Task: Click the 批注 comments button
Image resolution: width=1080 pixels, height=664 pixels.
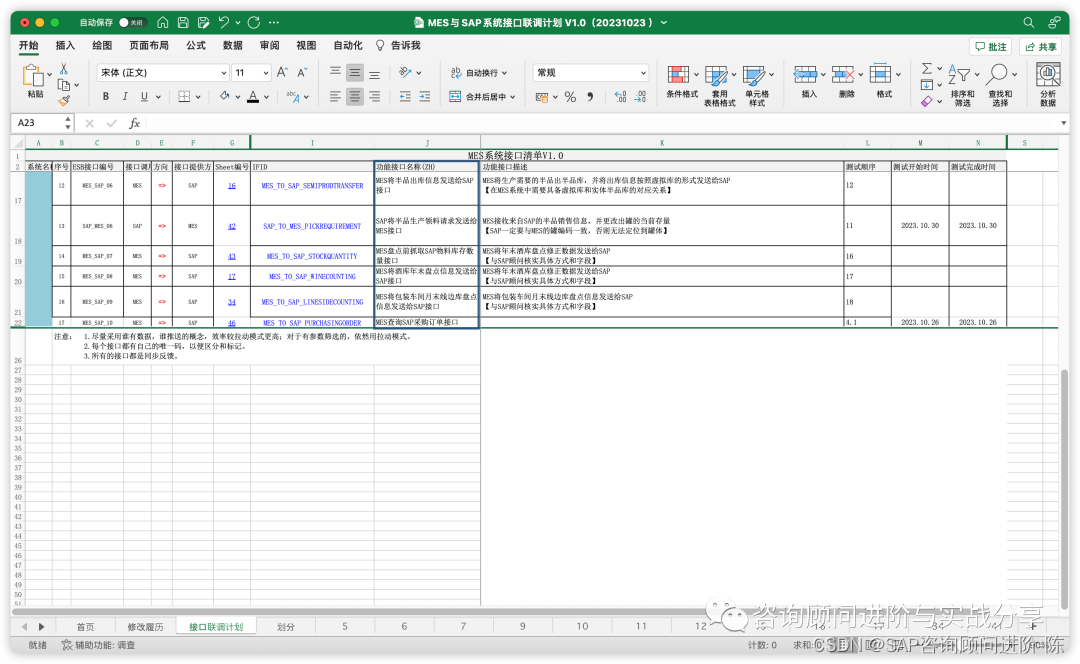Action: click(x=990, y=47)
